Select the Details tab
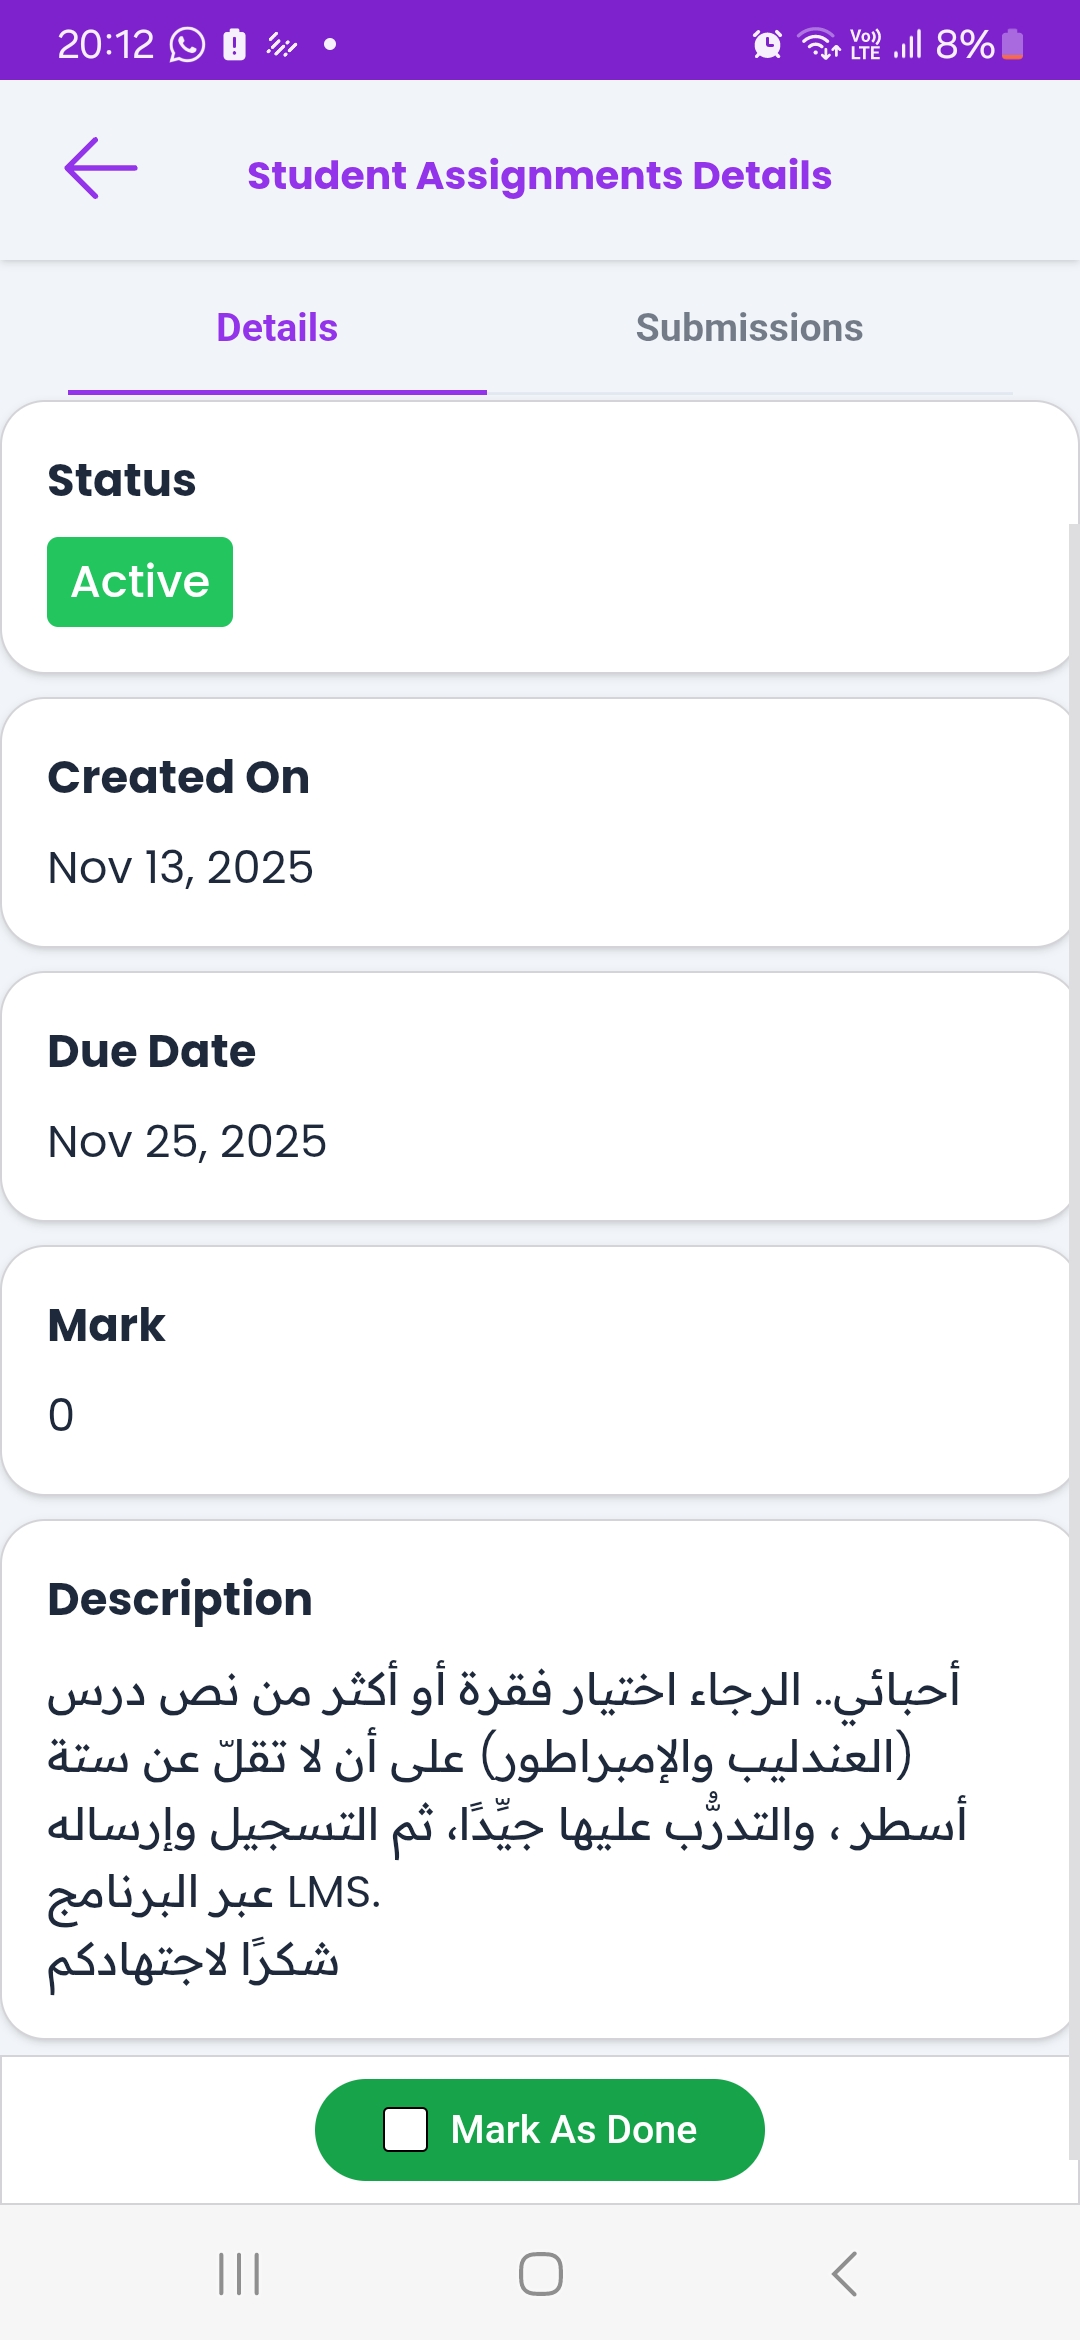The image size is (1080, 2340). [277, 328]
